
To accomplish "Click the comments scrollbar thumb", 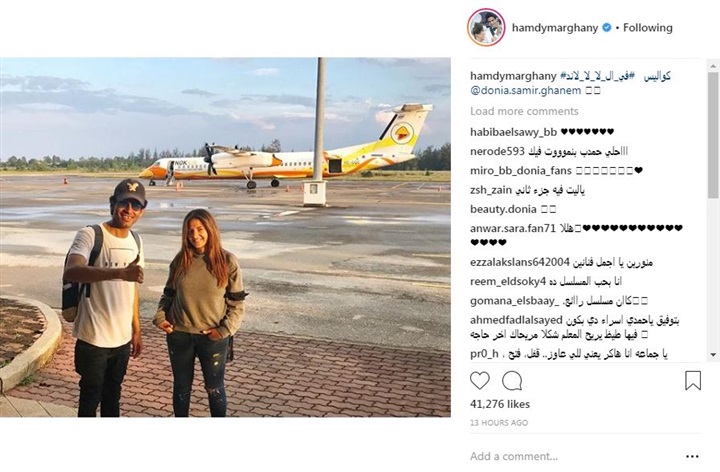I will (x=713, y=135).
